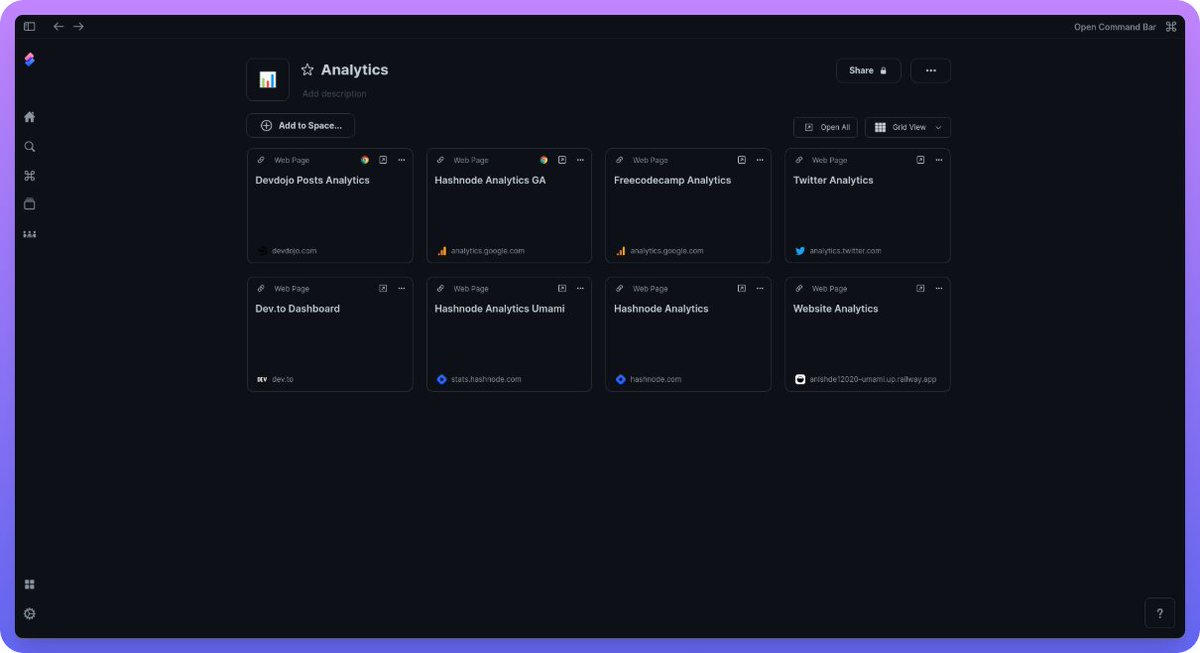Click Chrome icon on Devdojo Posts Analytics card
The image size is (1200, 653).
[x=365, y=160]
